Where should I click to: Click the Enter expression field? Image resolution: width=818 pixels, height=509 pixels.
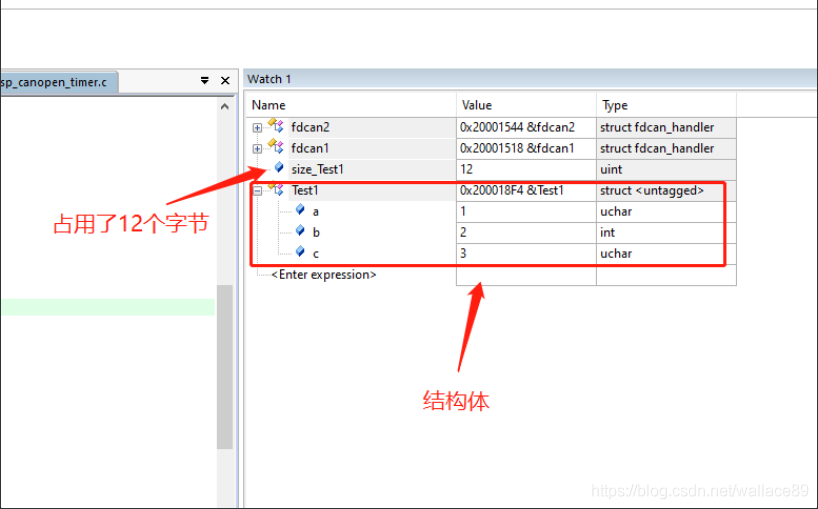[323, 275]
